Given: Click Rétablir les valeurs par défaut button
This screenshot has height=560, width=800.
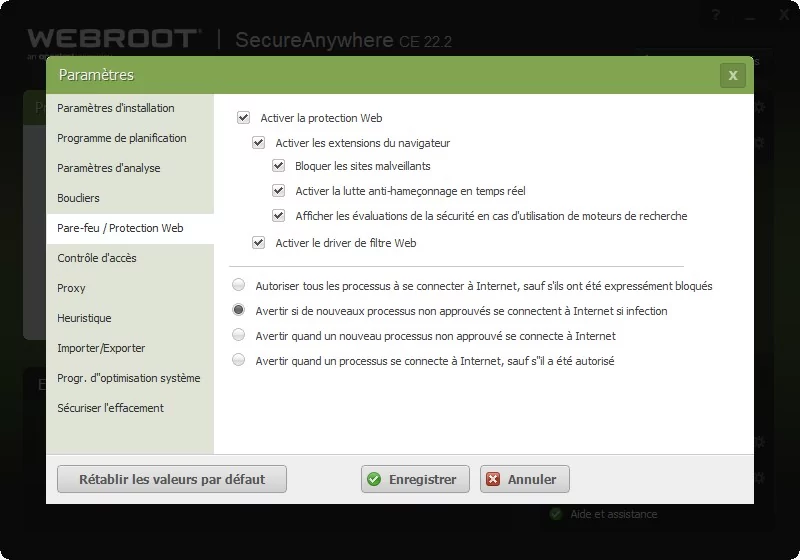Looking at the screenshot, I should click(172, 479).
